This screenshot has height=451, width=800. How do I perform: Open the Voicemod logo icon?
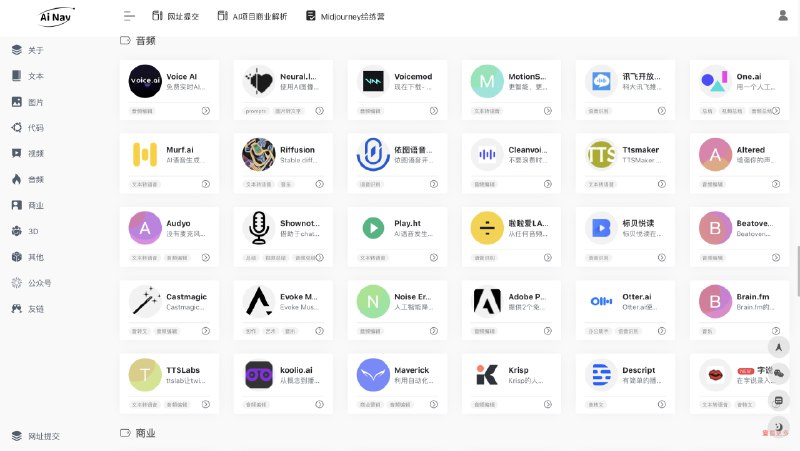(373, 81)
